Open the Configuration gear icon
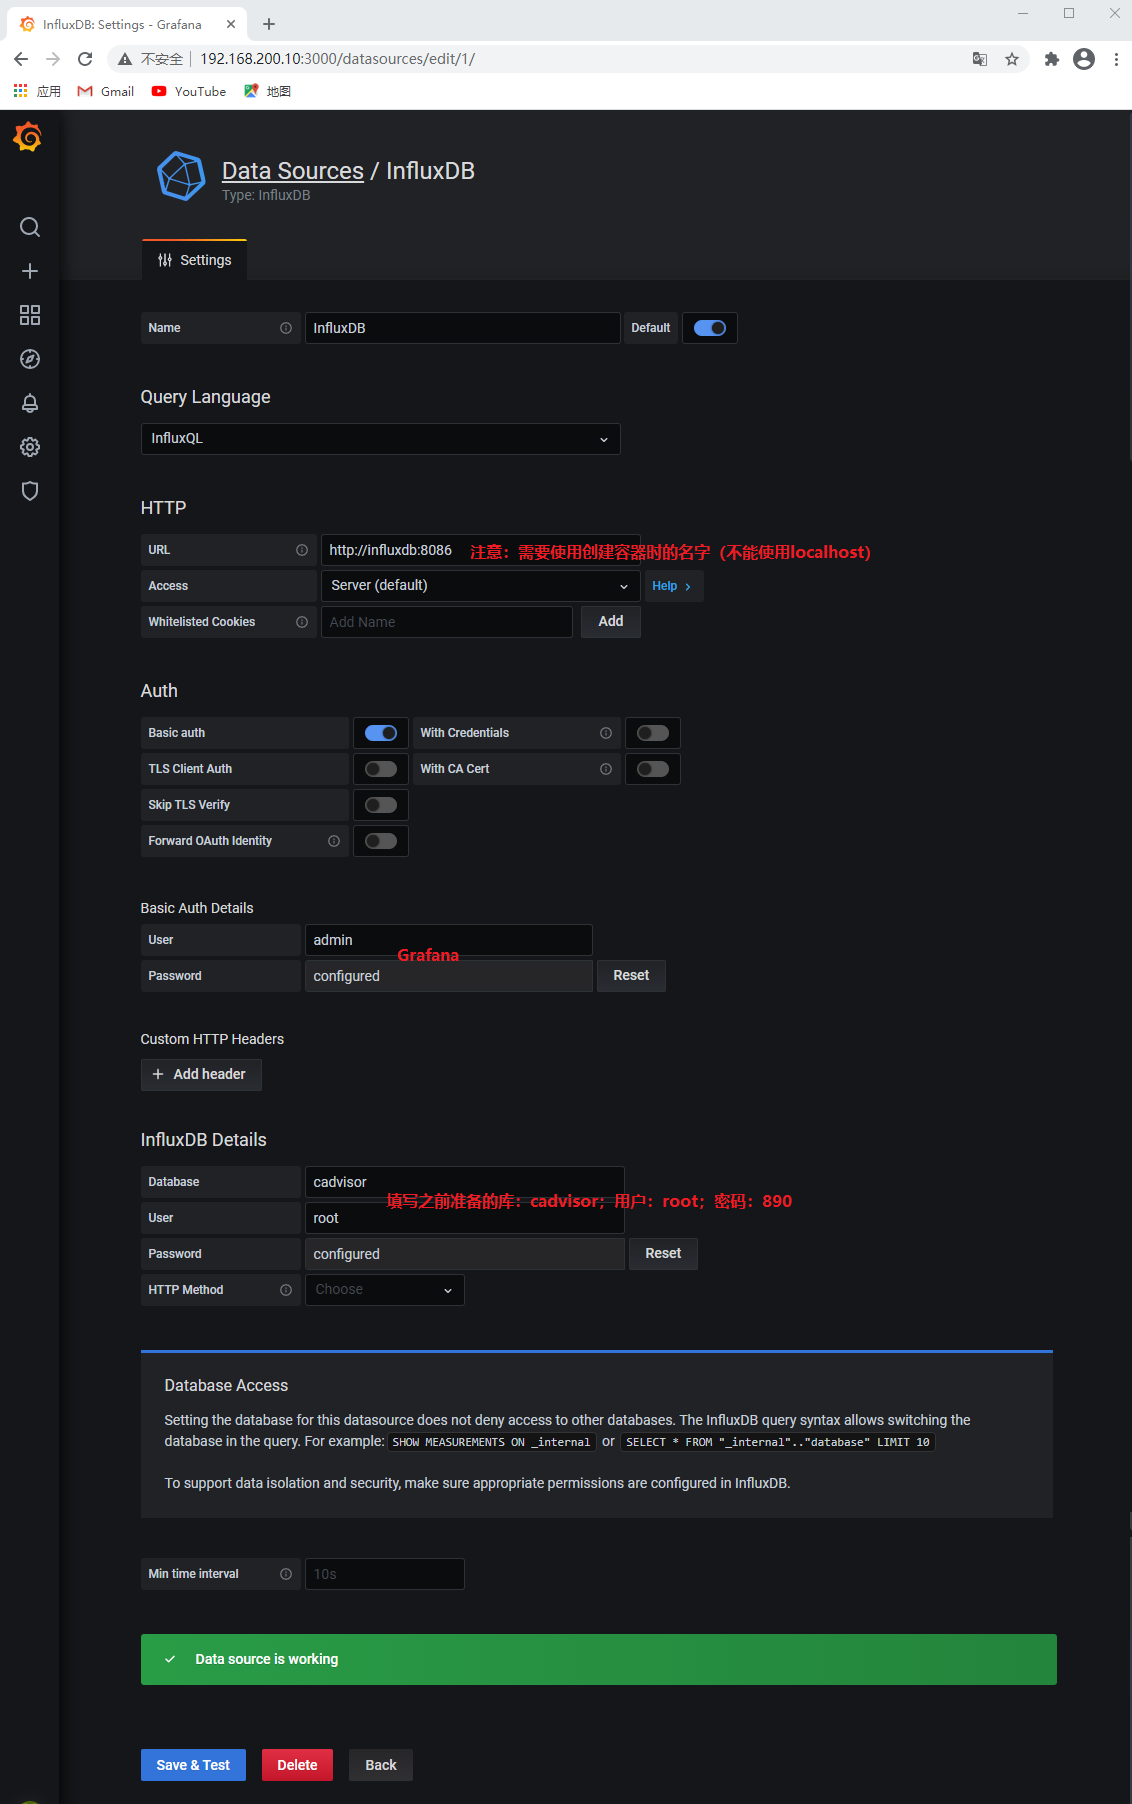This screenshot has height=1804, width=1132. point(30,447)
